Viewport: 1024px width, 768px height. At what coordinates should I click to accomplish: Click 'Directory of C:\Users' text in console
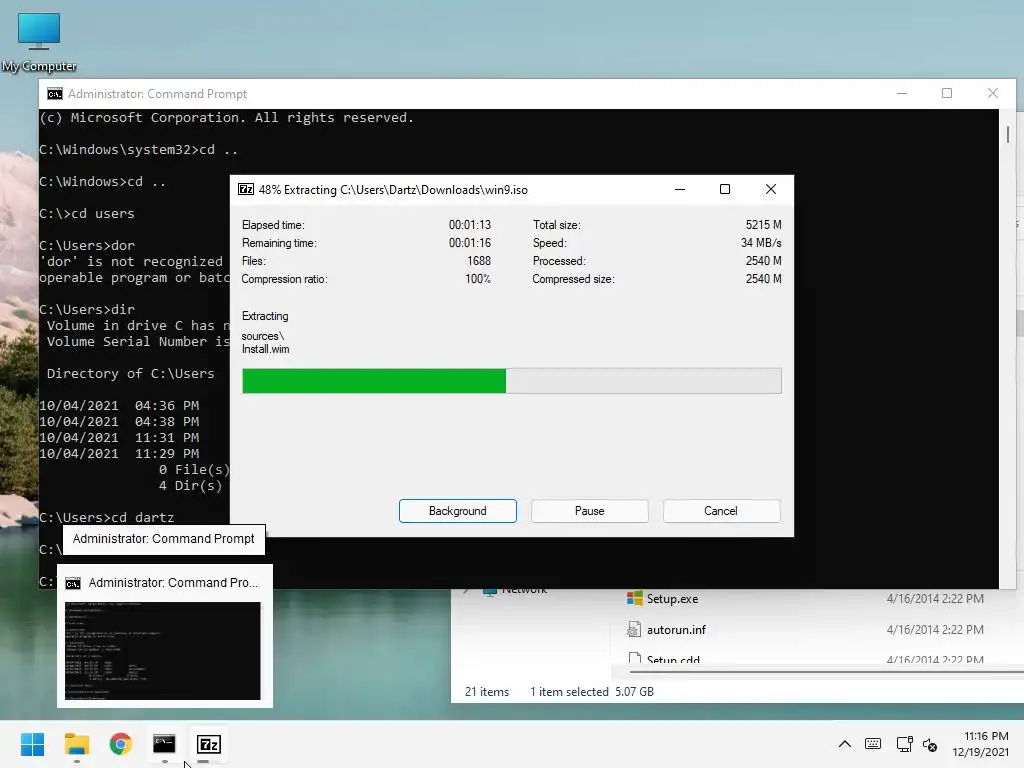pos(130,374)
